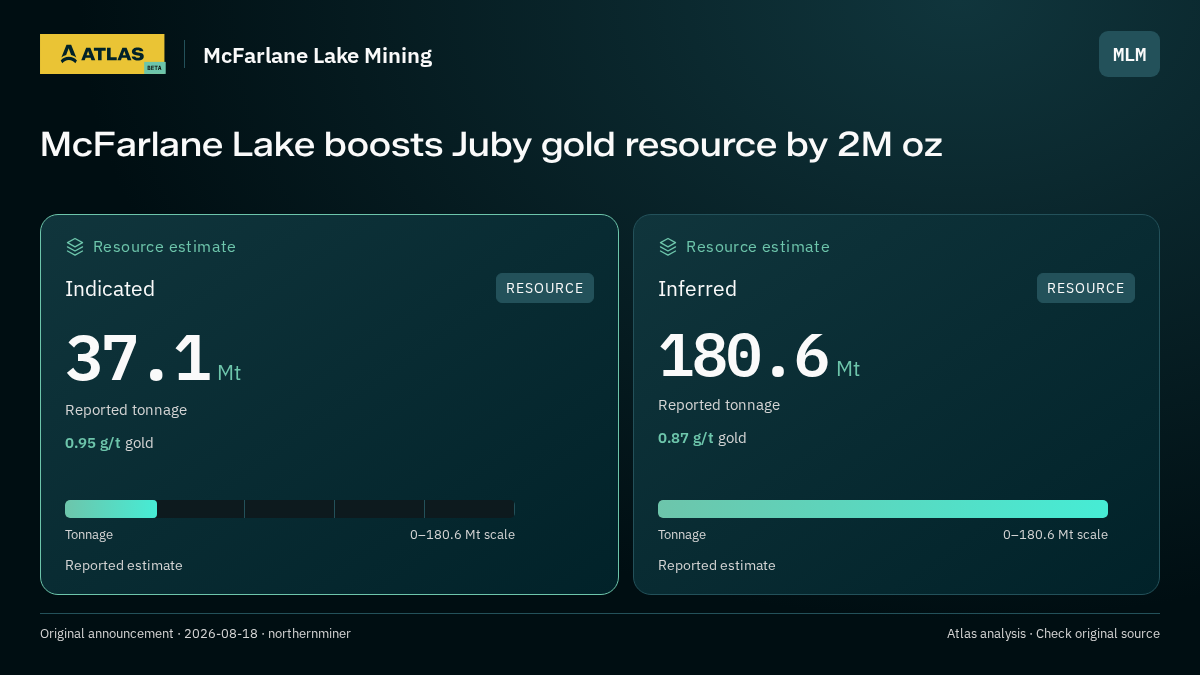Click the Indicated card title
This screenshot has height=675, width=1200.
pos(110,289)
